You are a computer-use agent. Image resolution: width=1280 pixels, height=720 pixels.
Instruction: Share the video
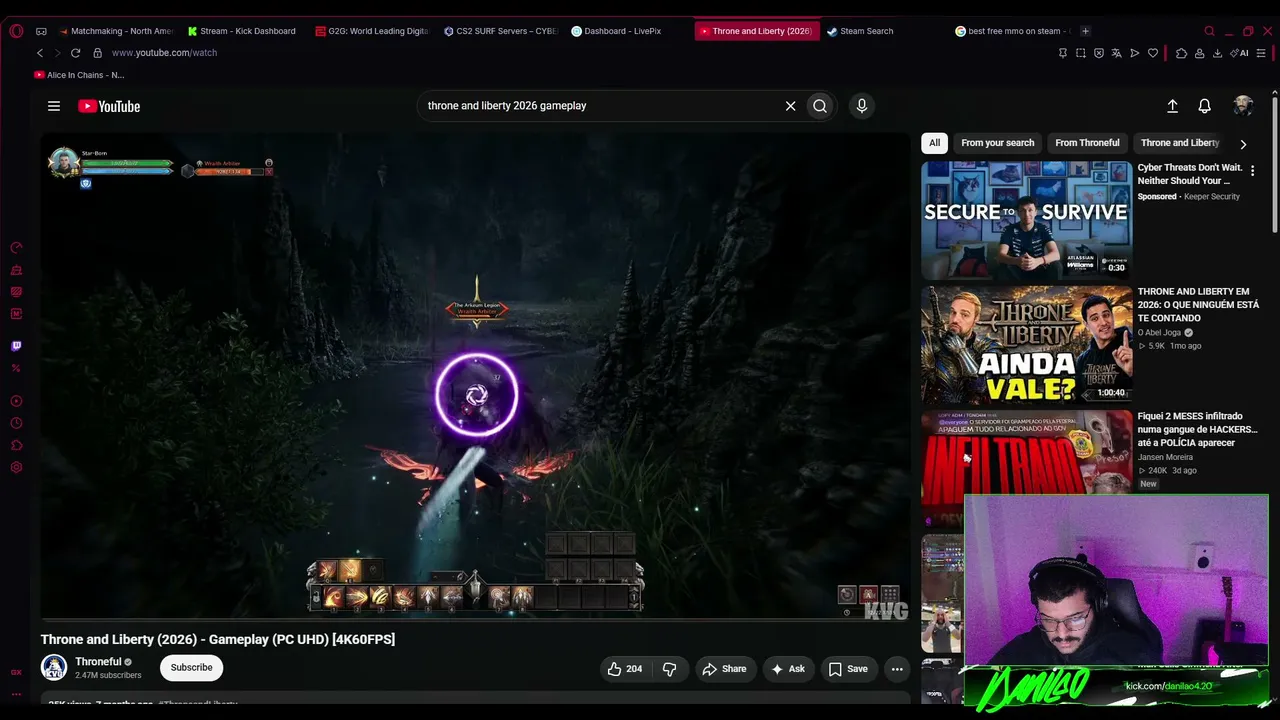tap(724, 669)
